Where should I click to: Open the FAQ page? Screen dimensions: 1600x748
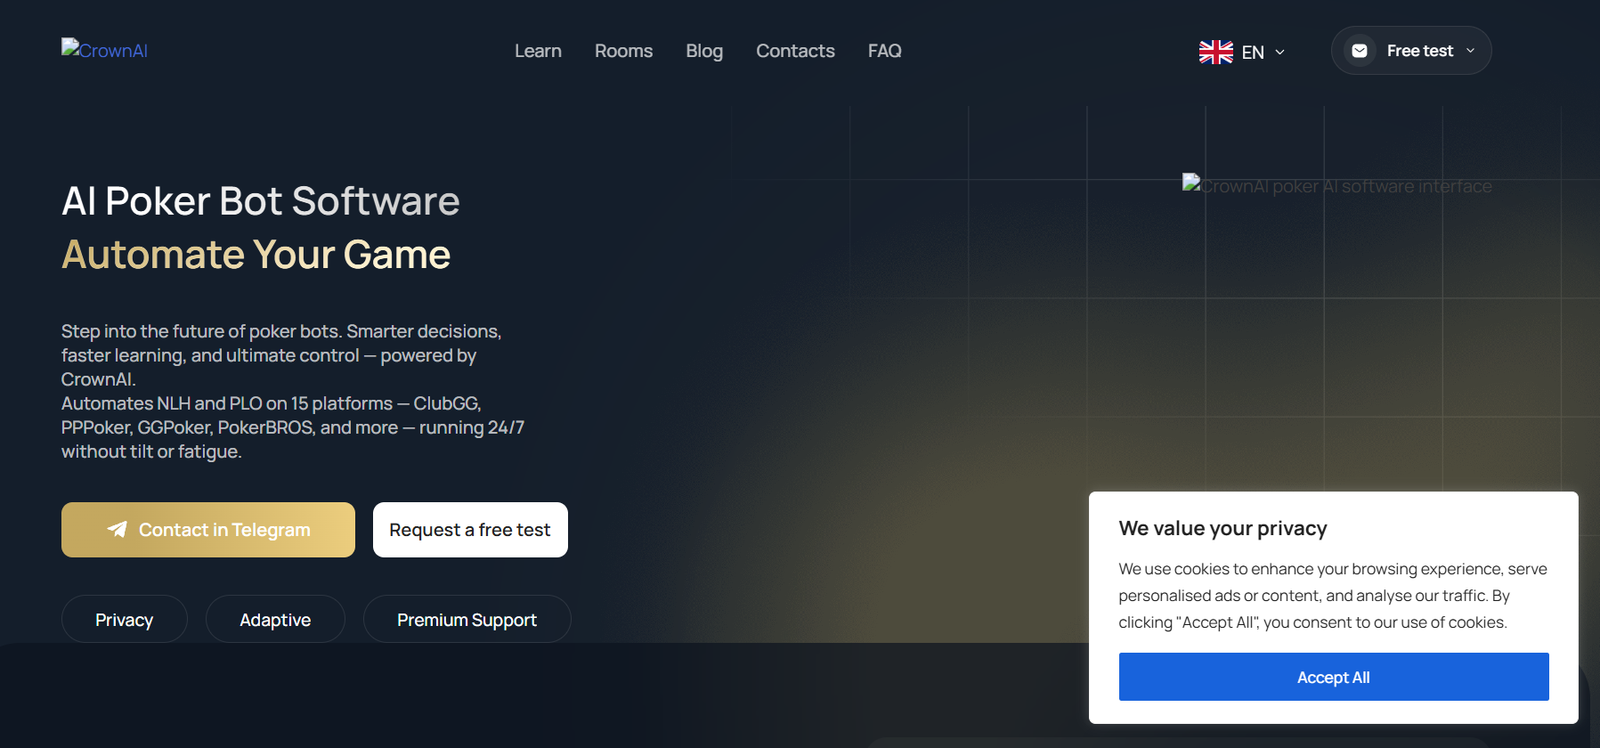point(885,51)
